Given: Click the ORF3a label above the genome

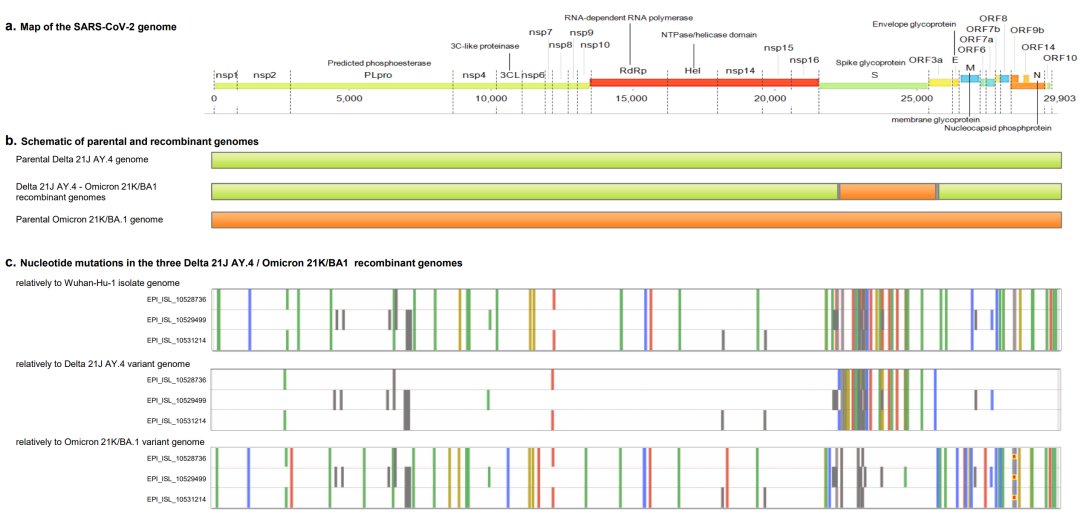Looking at the screenshot, I should [x=925, y=60].
